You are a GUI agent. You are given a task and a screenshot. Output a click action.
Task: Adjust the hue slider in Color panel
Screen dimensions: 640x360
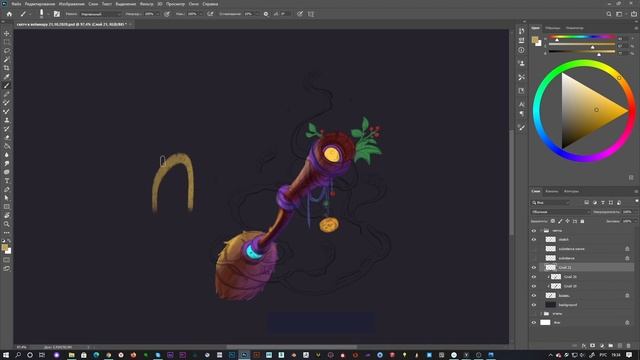pyautogui.click(x=582, y=38)
